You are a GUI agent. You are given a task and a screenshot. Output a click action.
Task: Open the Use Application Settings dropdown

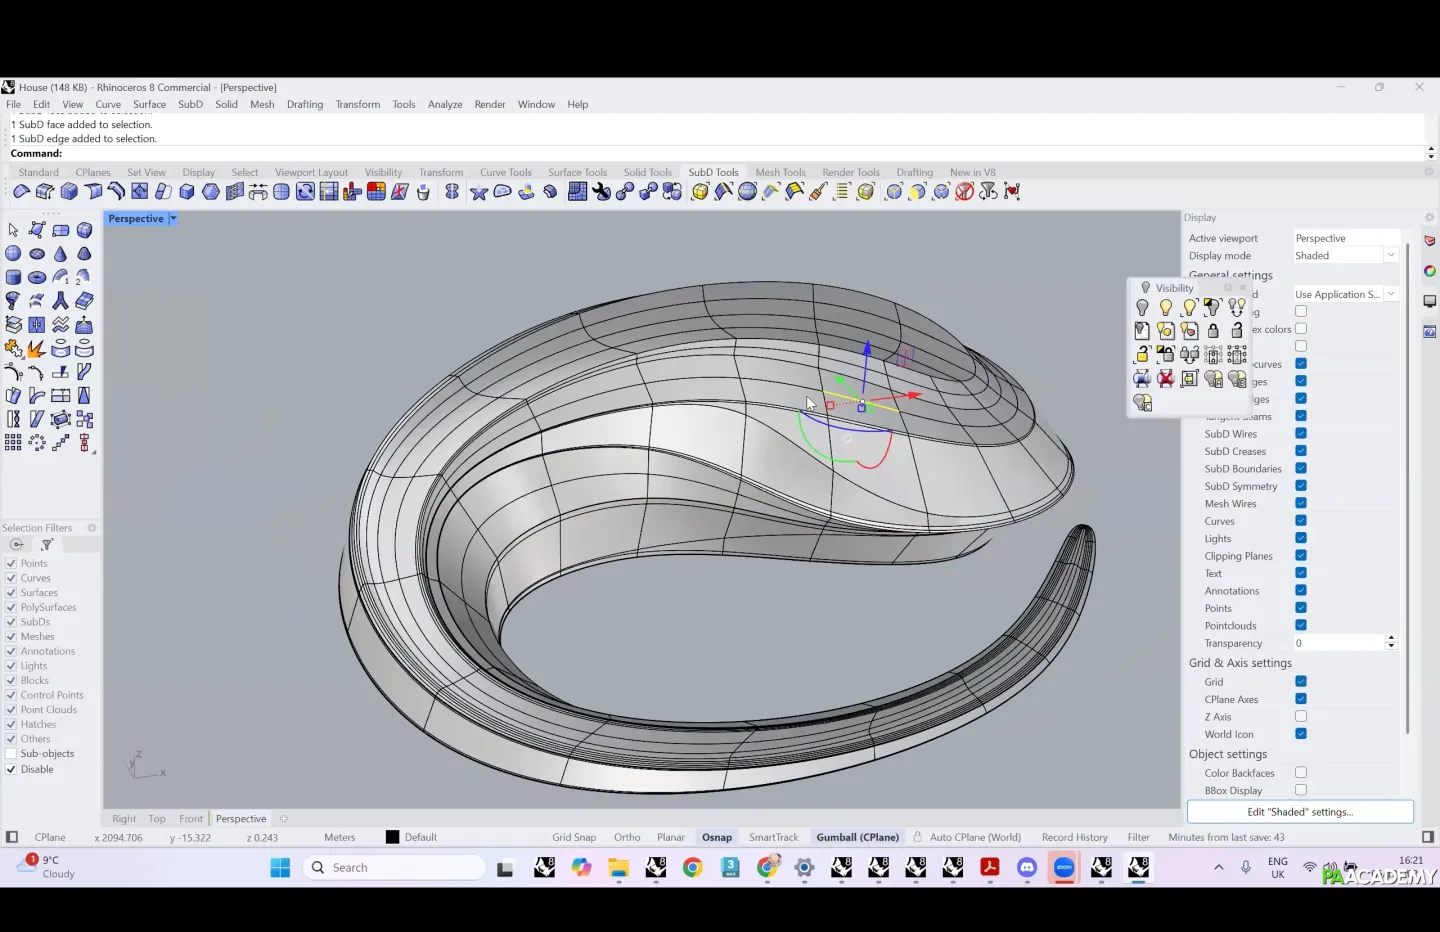coord(1391,295)
